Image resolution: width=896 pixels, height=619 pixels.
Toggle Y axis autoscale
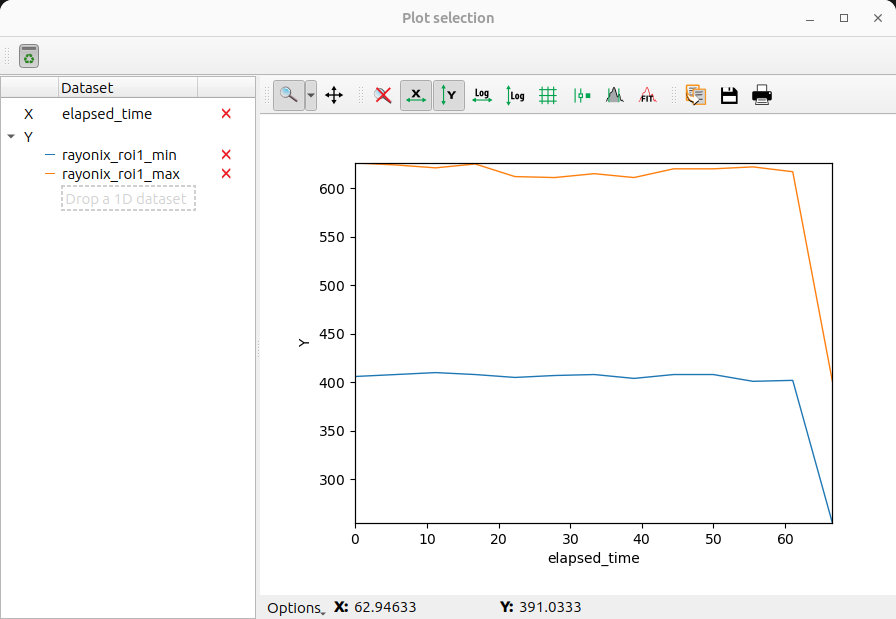click(x=448, y=95)
